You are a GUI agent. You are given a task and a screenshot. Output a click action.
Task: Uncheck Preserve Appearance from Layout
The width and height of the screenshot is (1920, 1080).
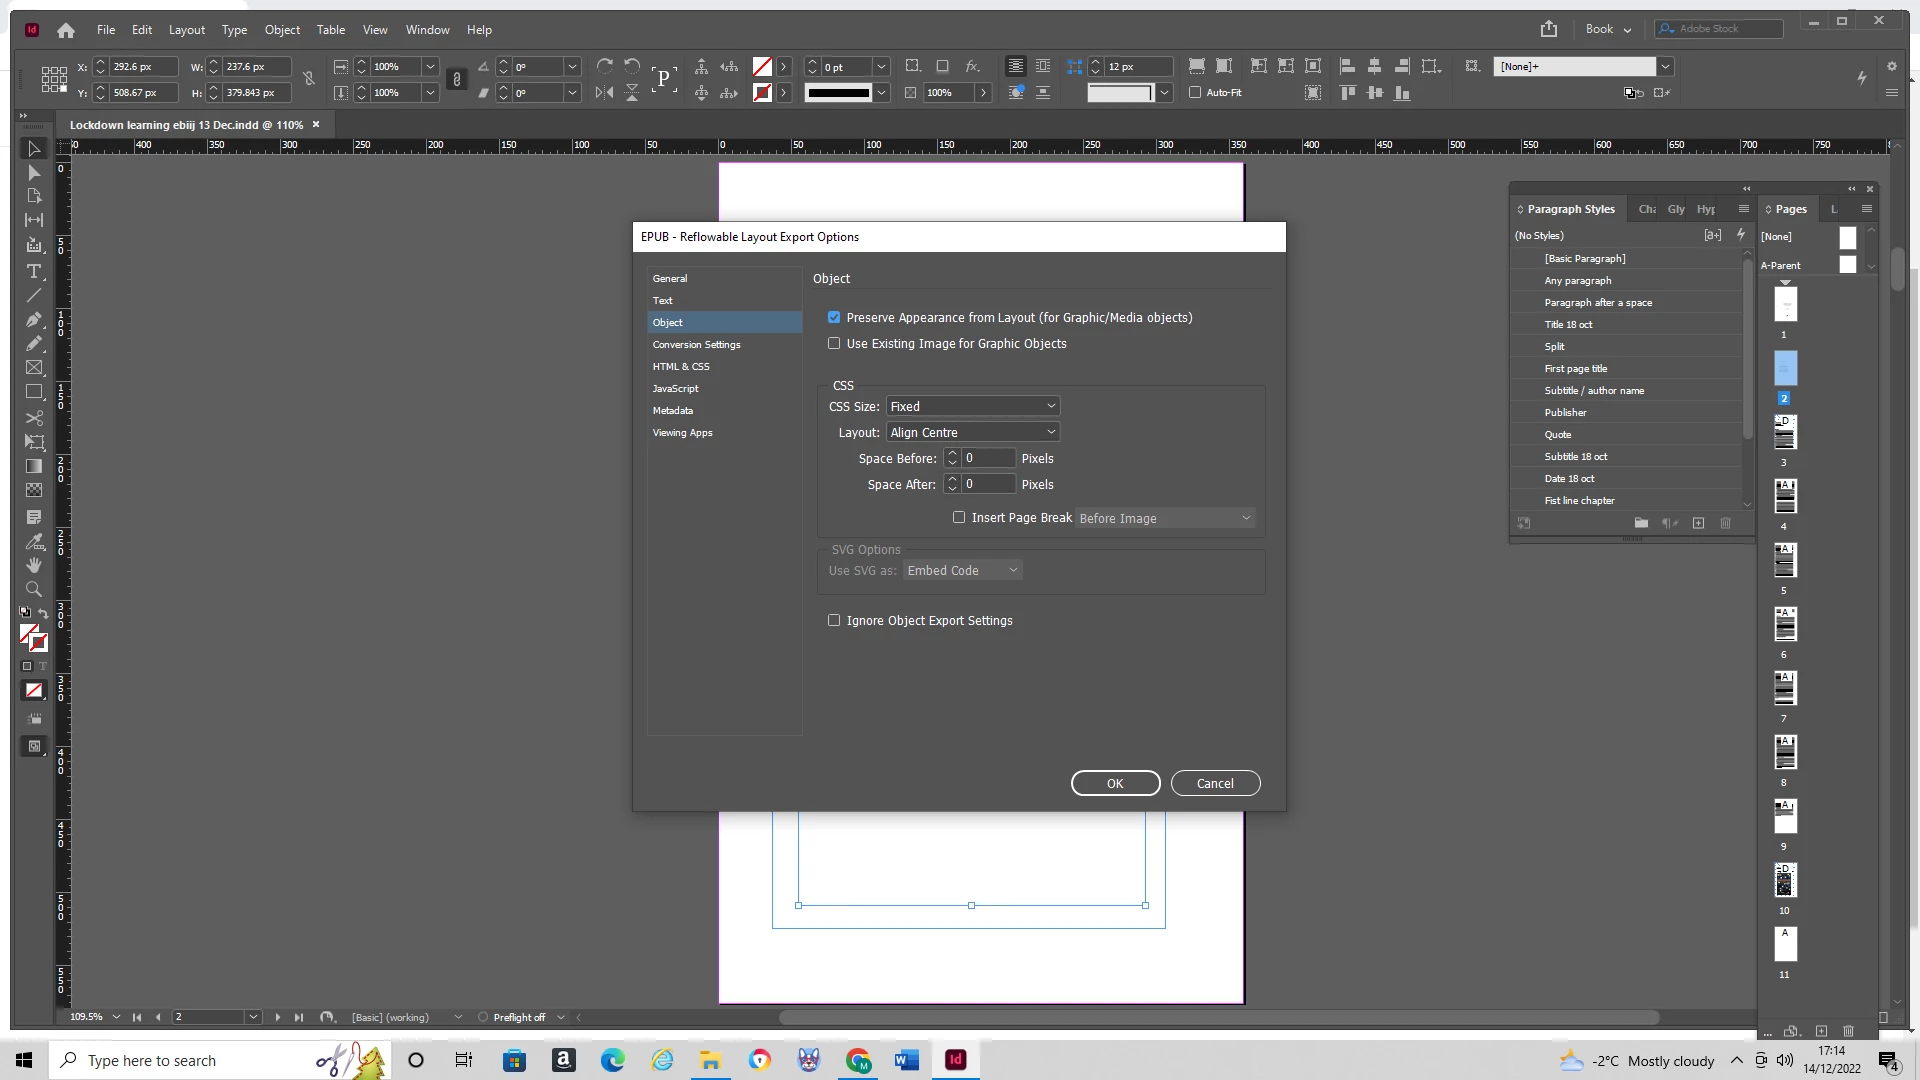coord(834,317)
